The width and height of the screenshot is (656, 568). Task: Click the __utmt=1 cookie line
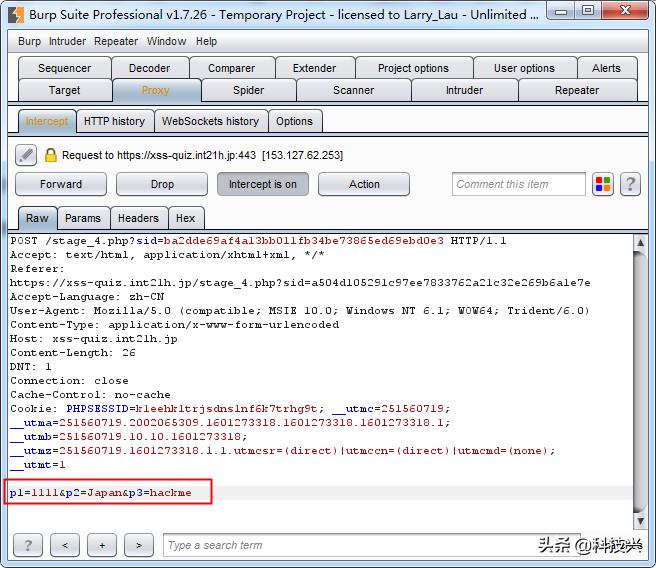tap(38, 465)
